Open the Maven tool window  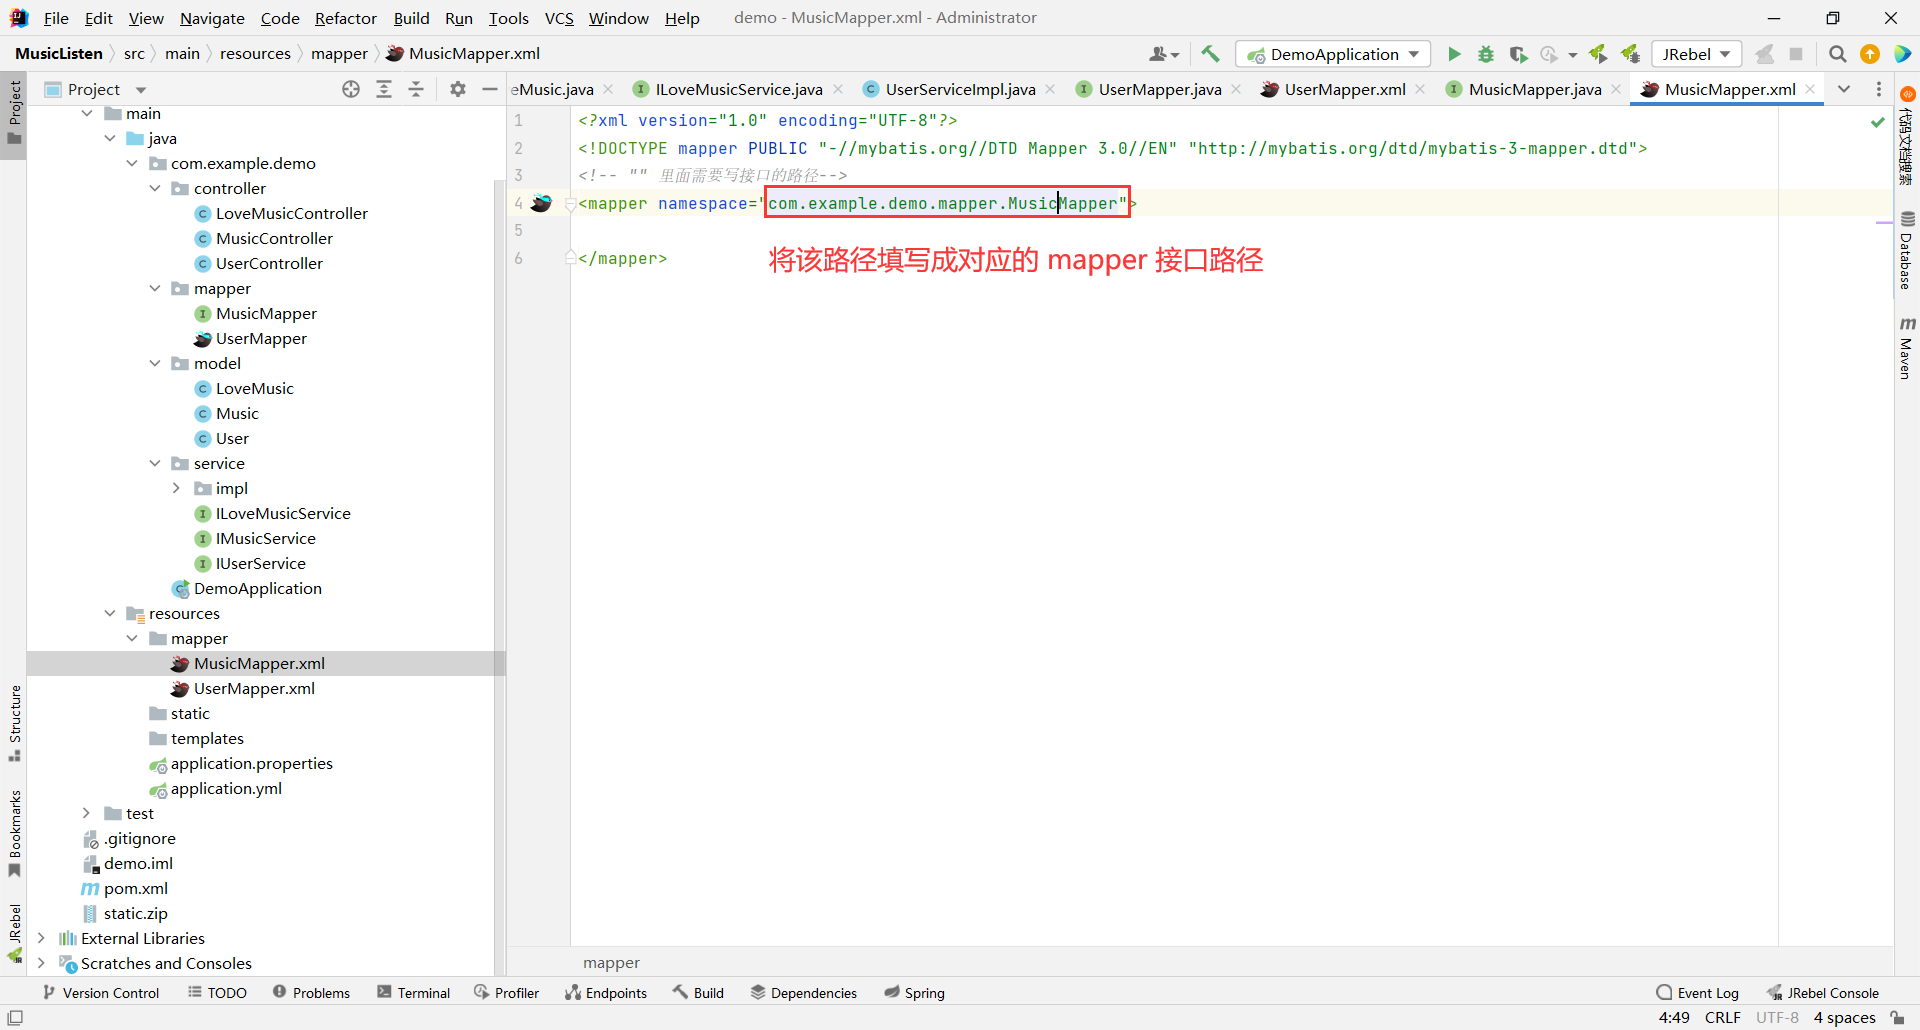[1907, 348]
